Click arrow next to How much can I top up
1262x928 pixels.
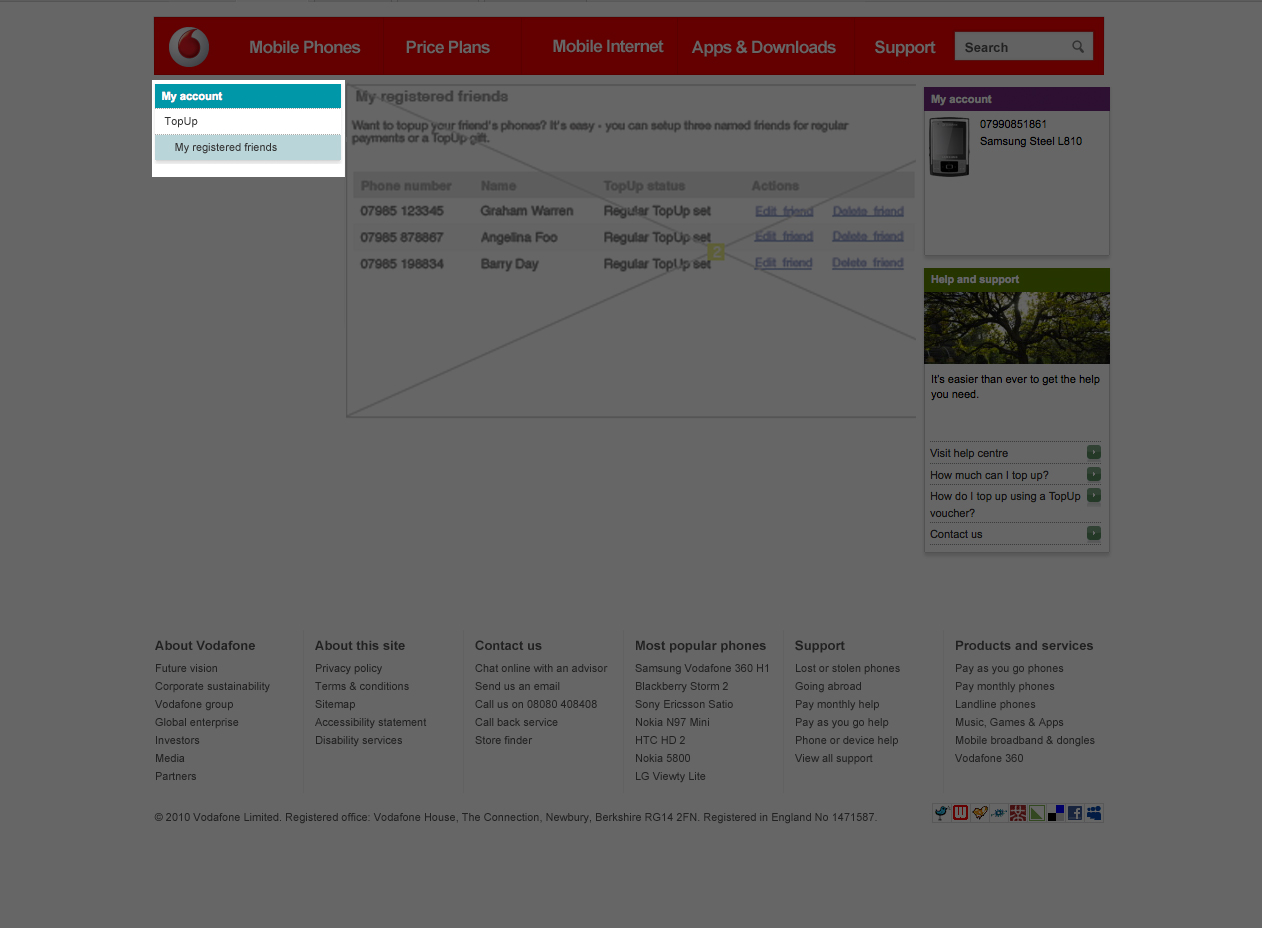click(1094, 475)
